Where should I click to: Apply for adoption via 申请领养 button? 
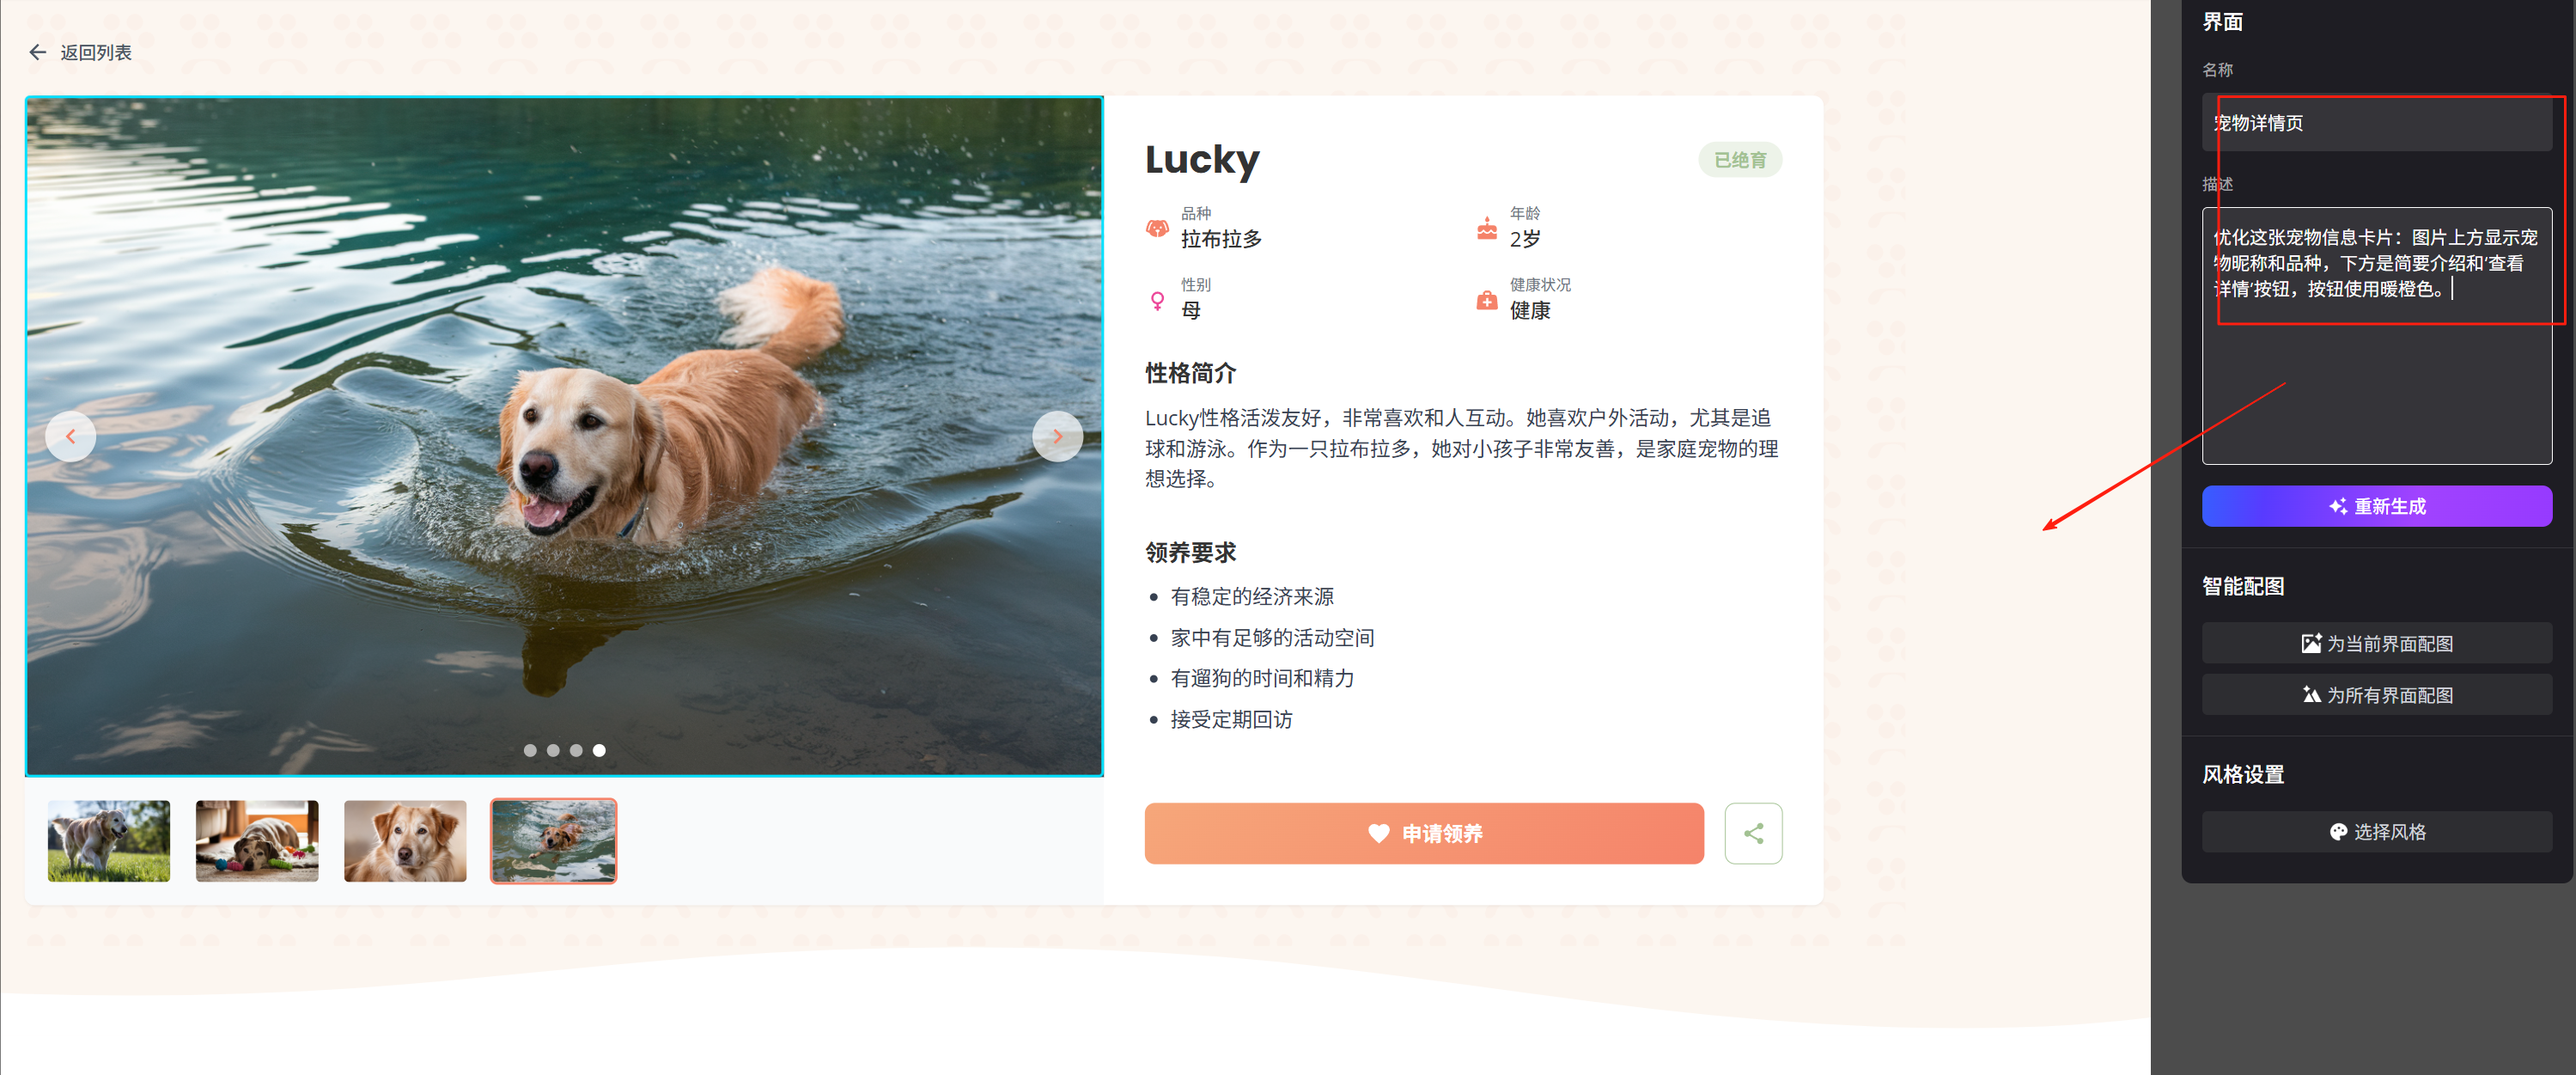tap(1424, 833)
